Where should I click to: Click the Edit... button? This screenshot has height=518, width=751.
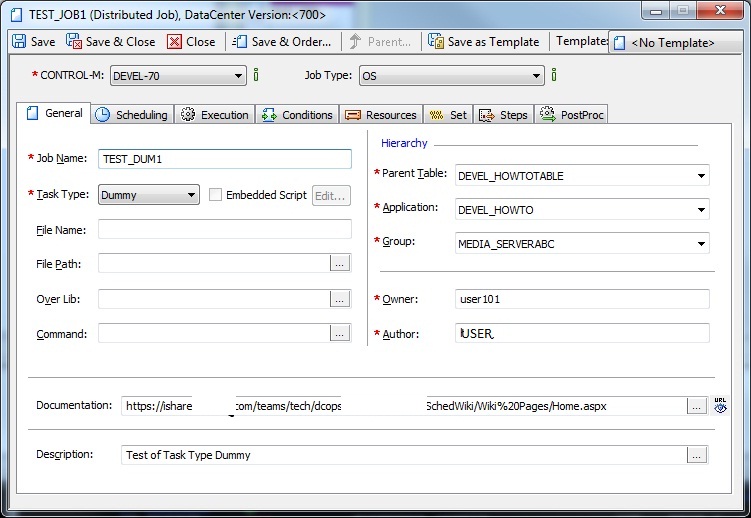(331, 196)
